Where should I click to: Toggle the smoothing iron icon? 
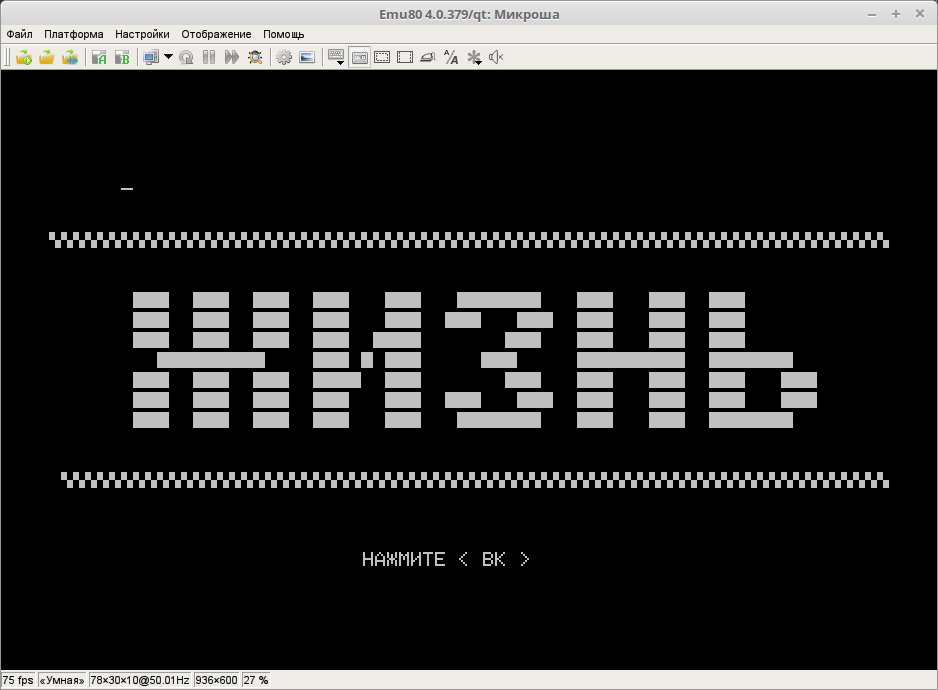[428, 57]
